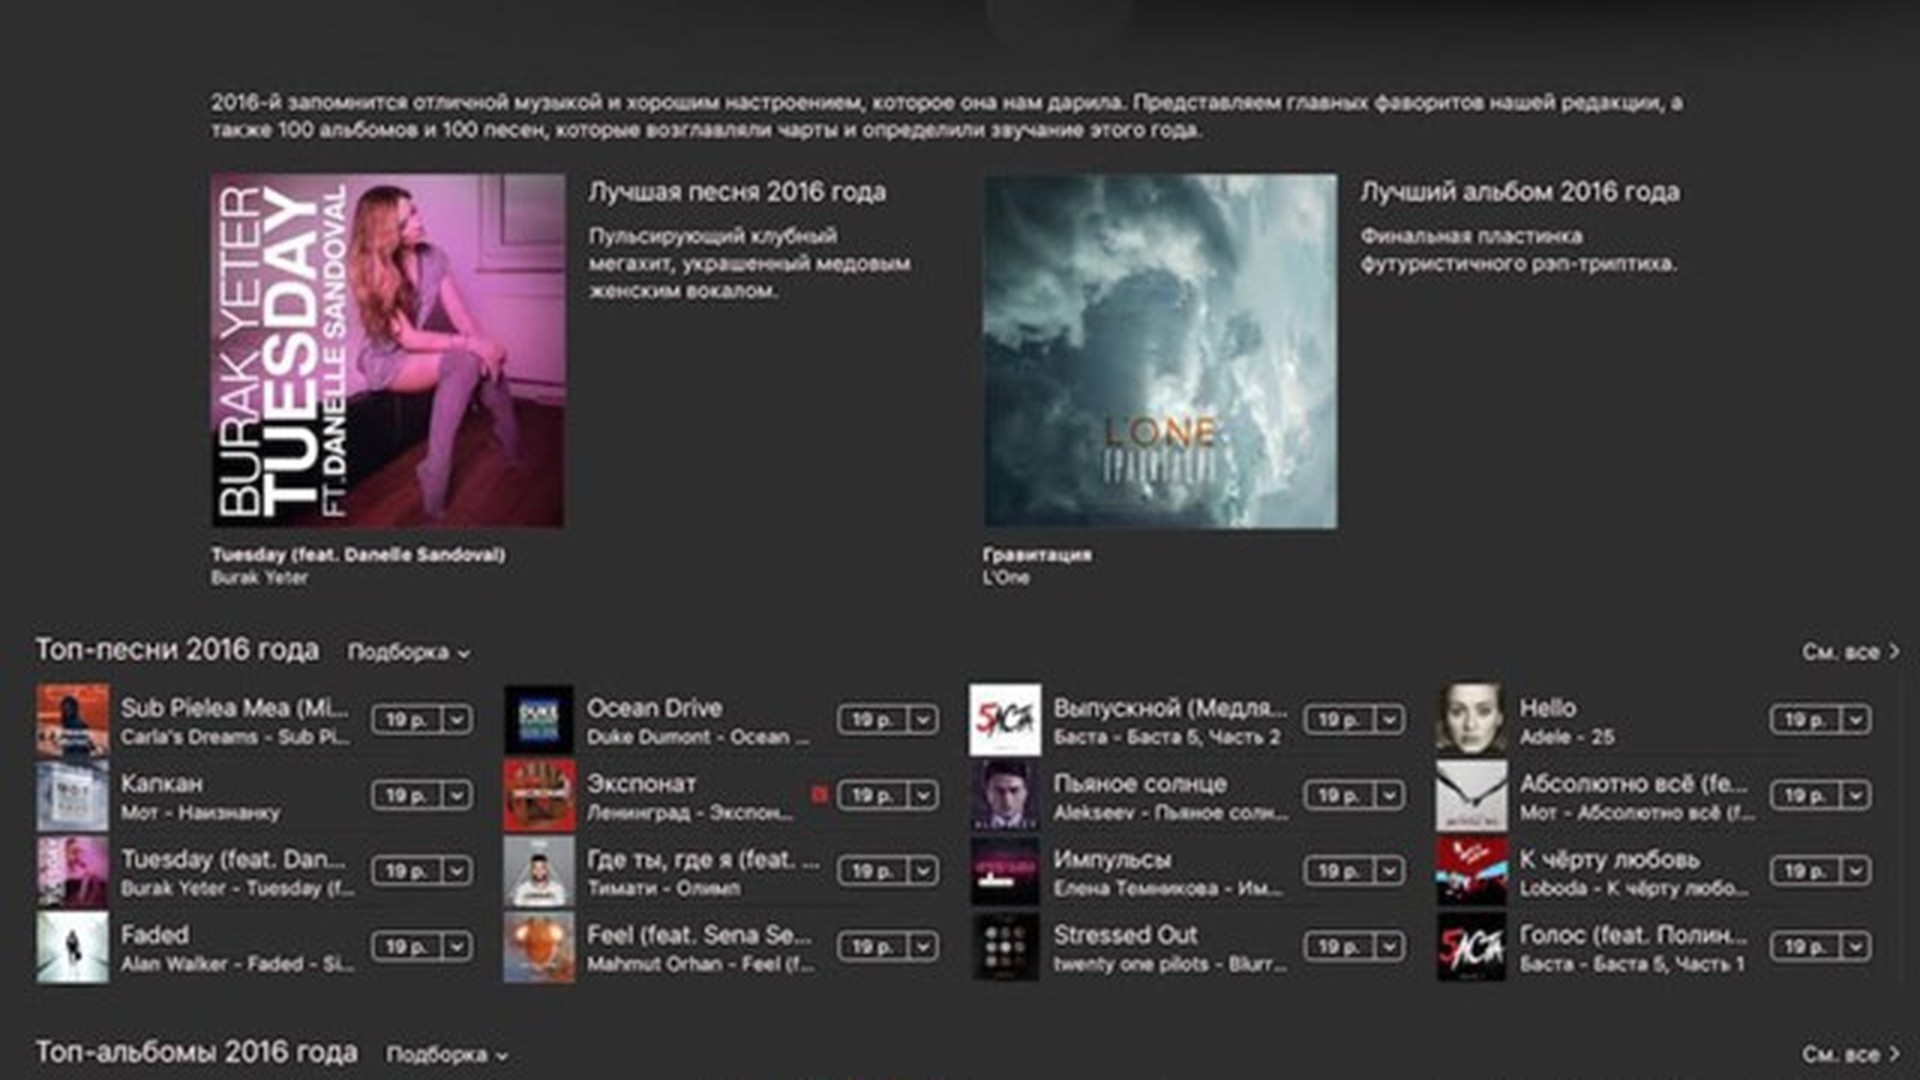1920x1080 pixels.
Task: Select the Выпускной song artwork
Action: tap(1005, 720)
